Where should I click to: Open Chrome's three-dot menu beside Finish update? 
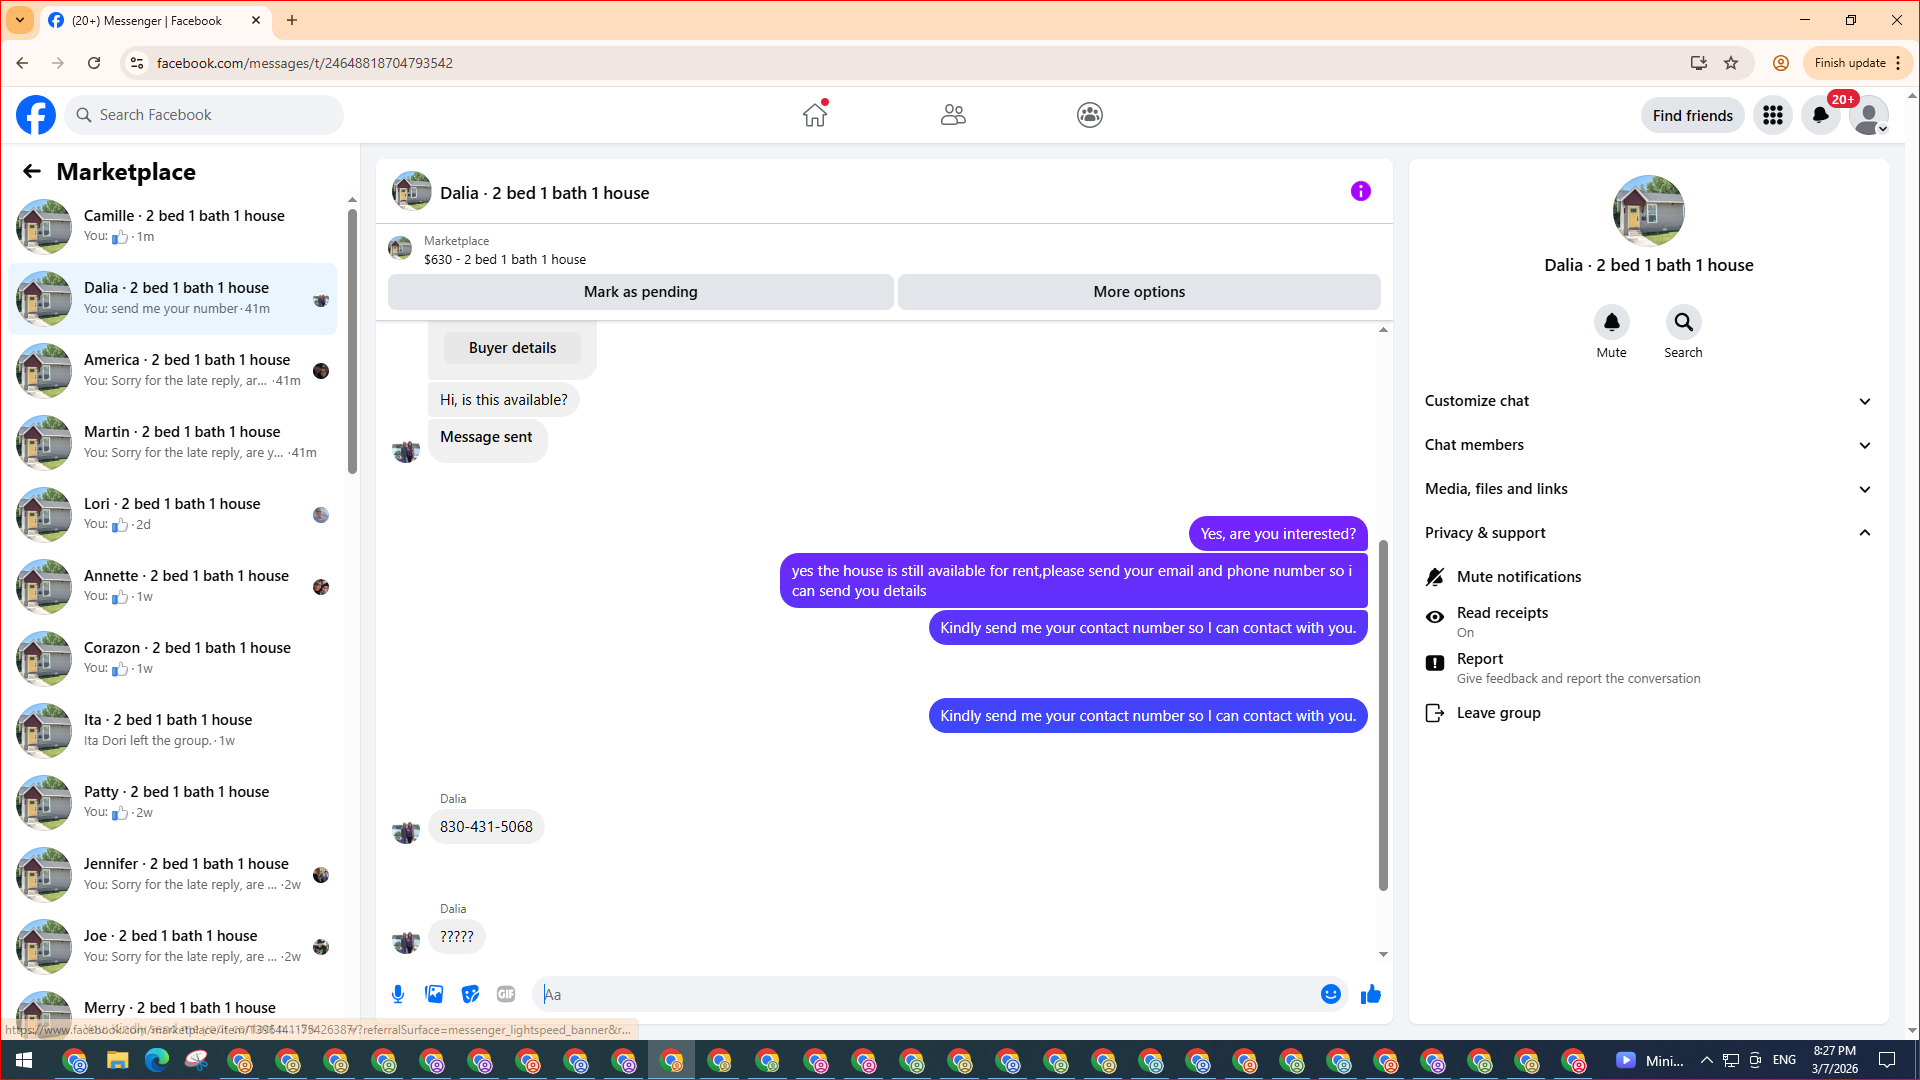coord(1898,63)
